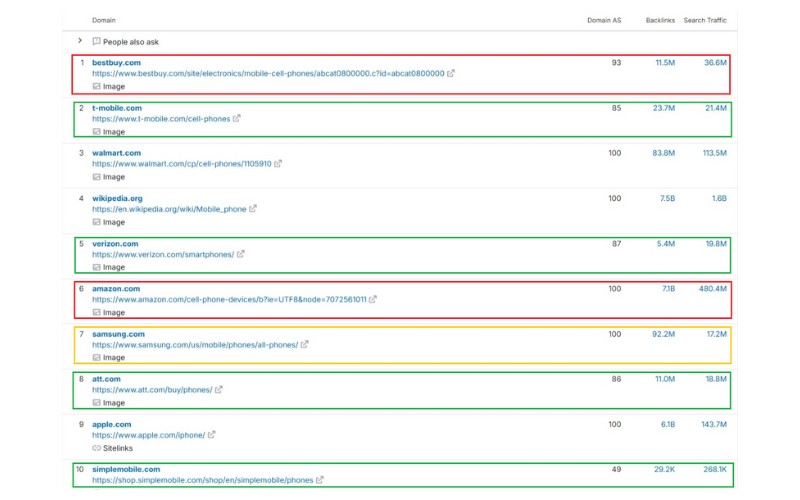Open the samsung.com domain link
The height and width of the screenshot is (500, 800).
(x=118, y=334)
